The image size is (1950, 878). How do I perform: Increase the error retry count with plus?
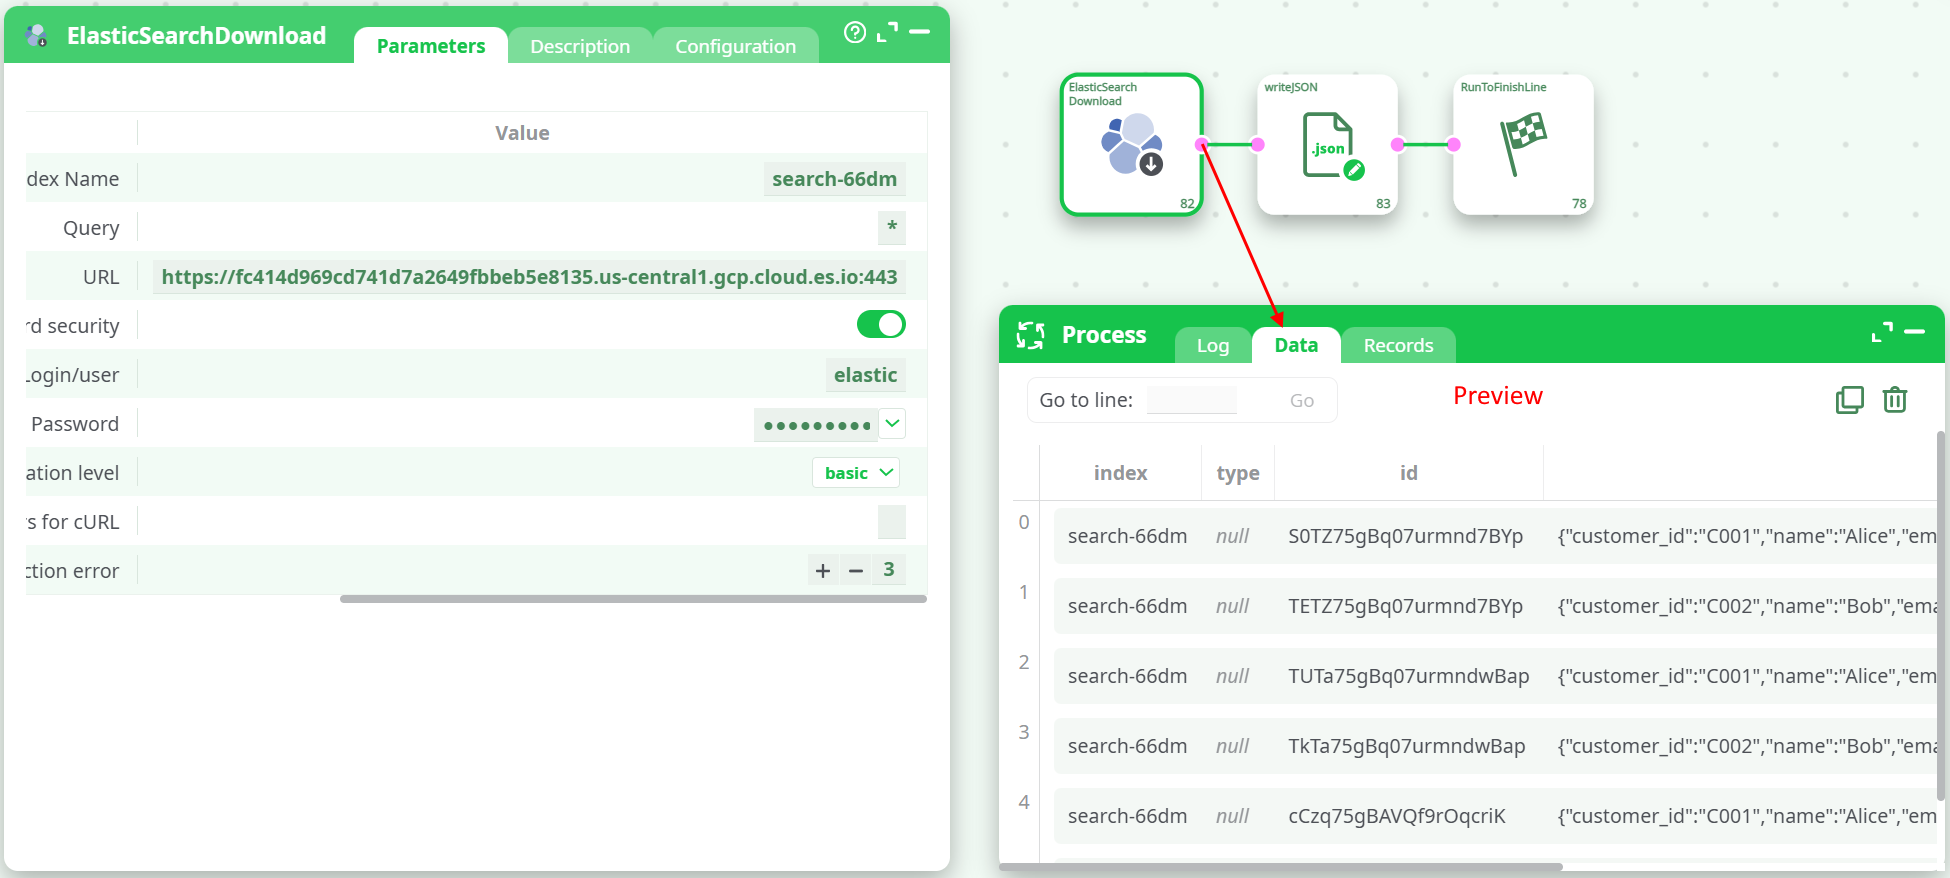pyautogui.click(x=823, y=570)
